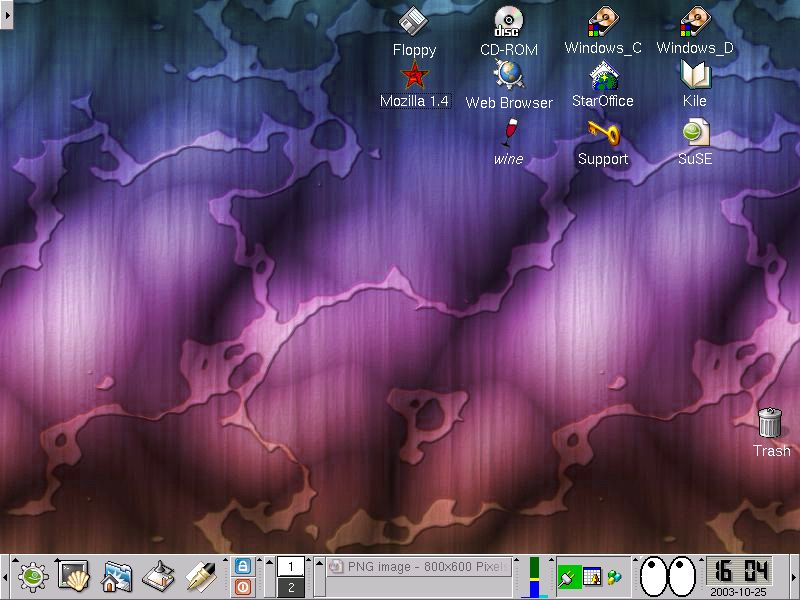Hide the panel using the right edge arrow
The image size is (800, 600).
click(x=794, y=576)
